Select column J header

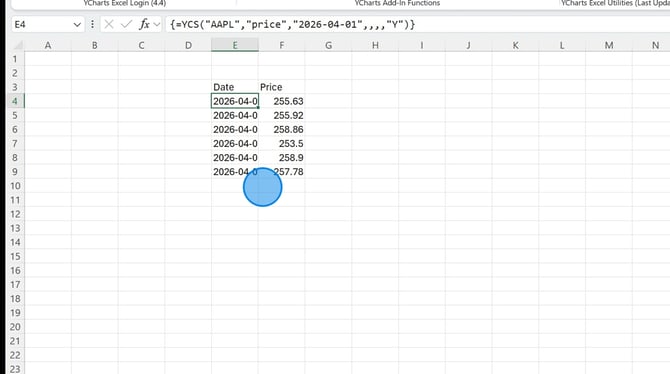[468, 45]
